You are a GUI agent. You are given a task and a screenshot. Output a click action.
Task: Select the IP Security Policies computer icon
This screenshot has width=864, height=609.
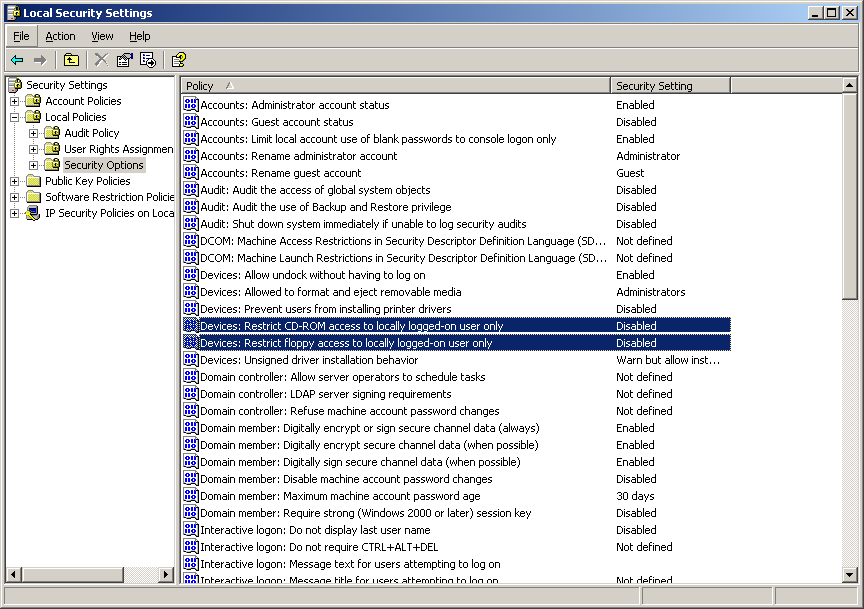[33, 213]
